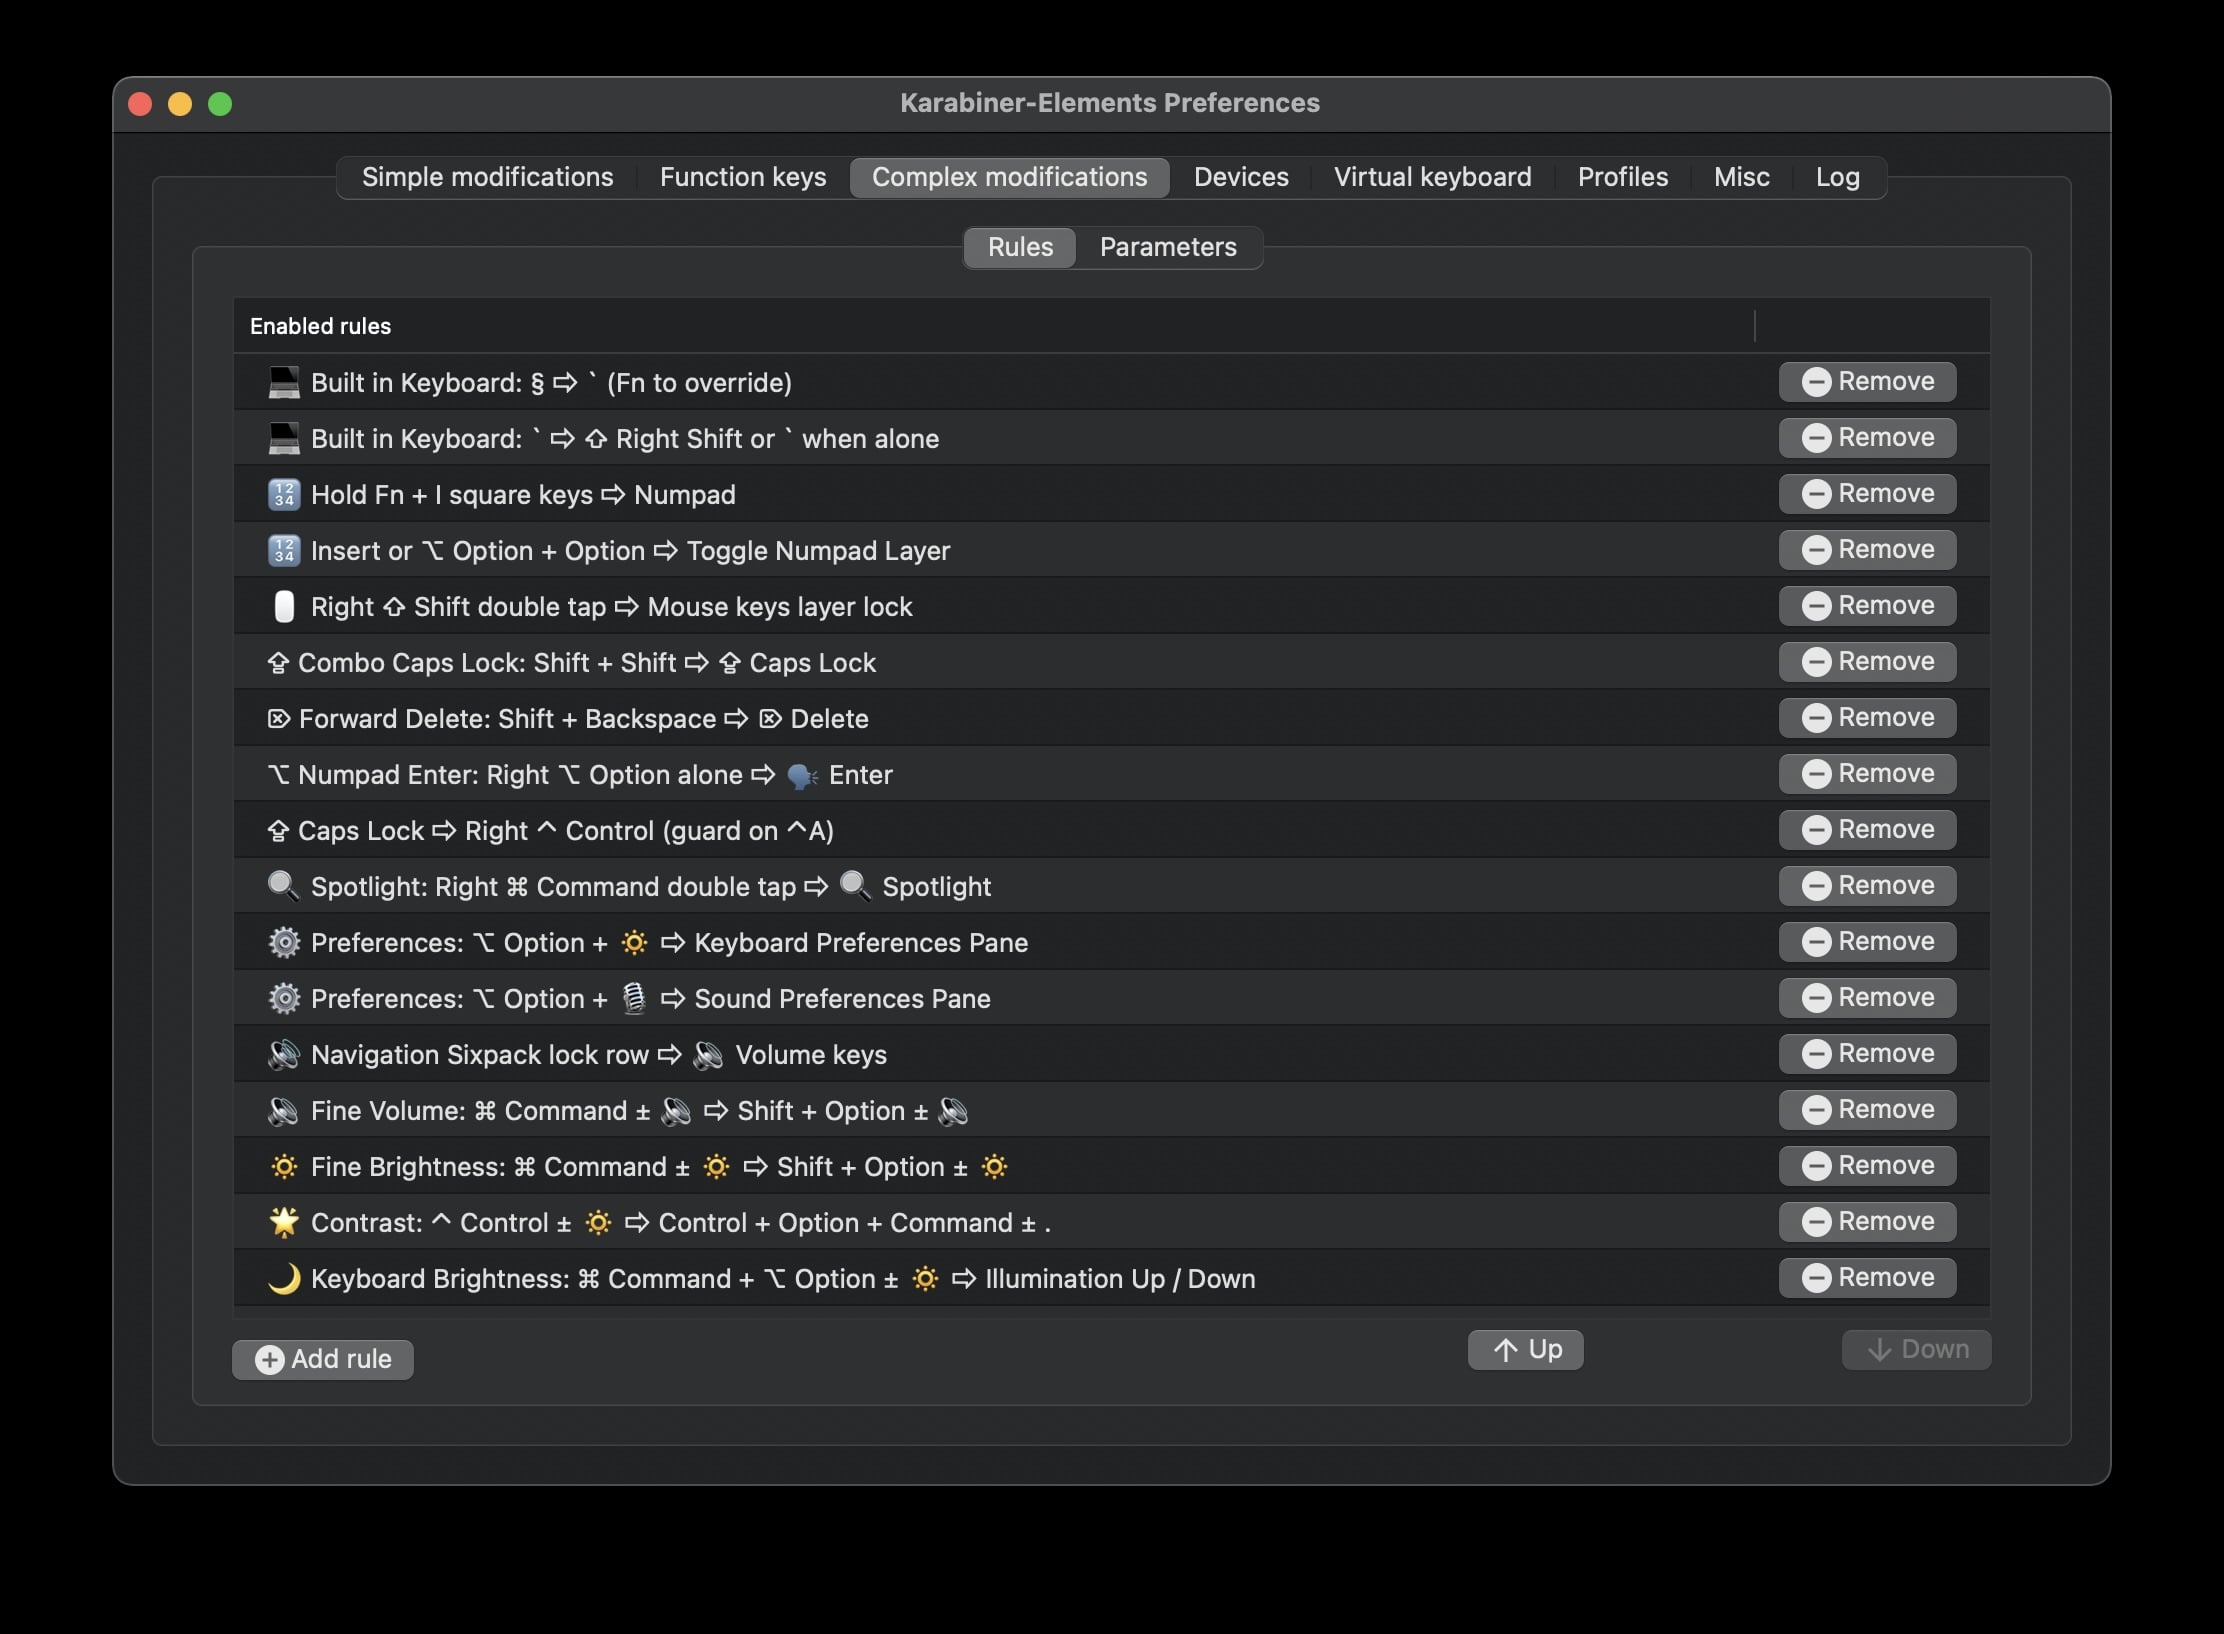Open the Log tab
The width and height of the screenshot is (2224, 1634).
1838,177
